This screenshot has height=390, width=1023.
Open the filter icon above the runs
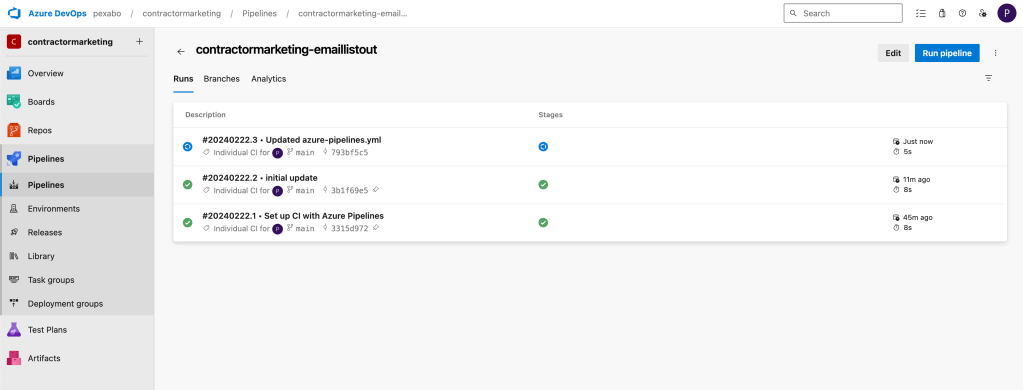[988, 78]
